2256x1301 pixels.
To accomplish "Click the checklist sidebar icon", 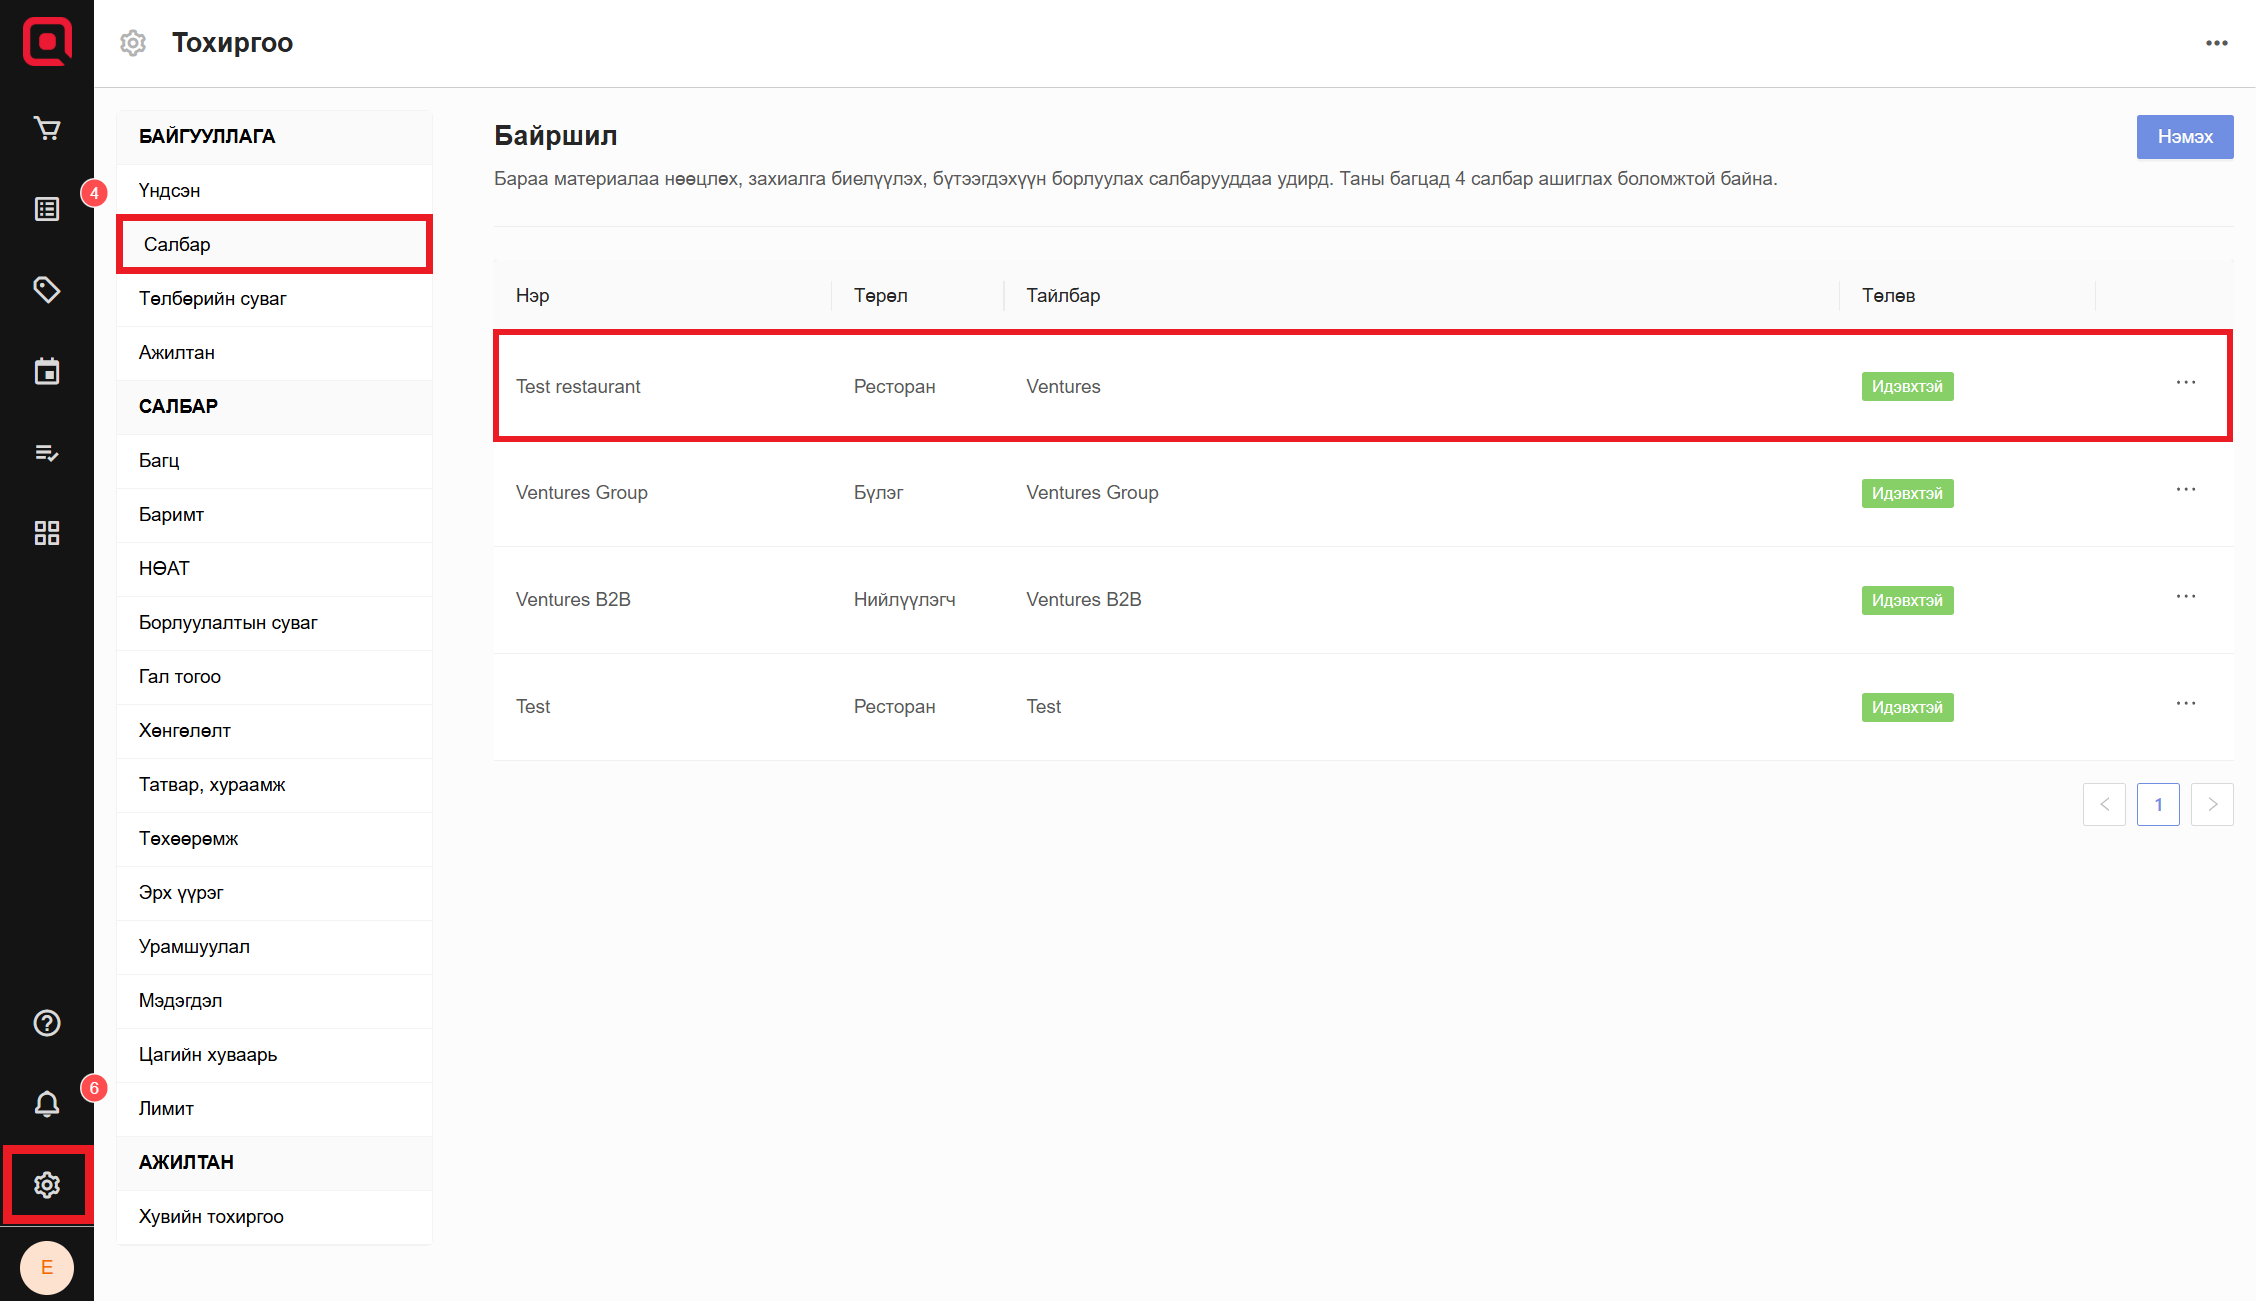I will [x=47, y=453].
